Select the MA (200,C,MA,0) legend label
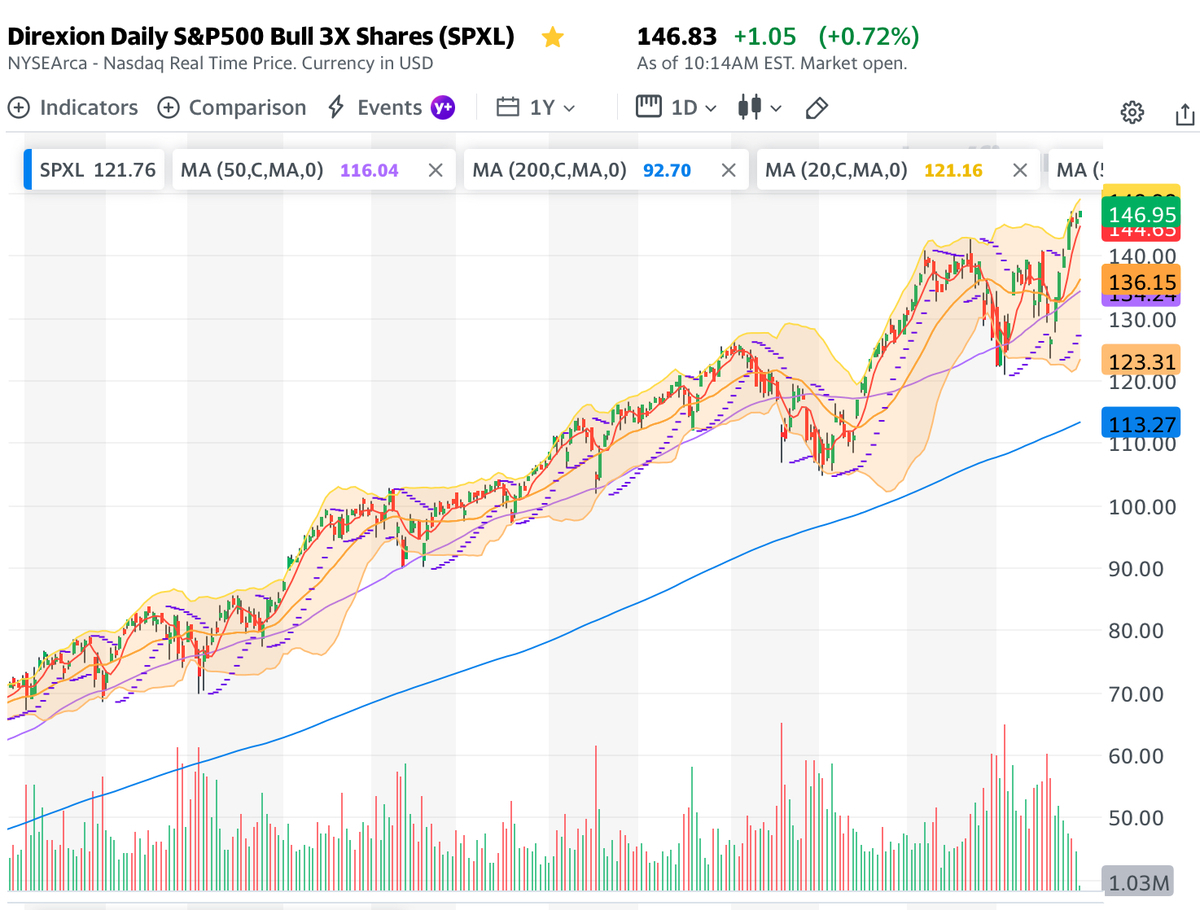Screen dimensions: 1200x910 550,170
